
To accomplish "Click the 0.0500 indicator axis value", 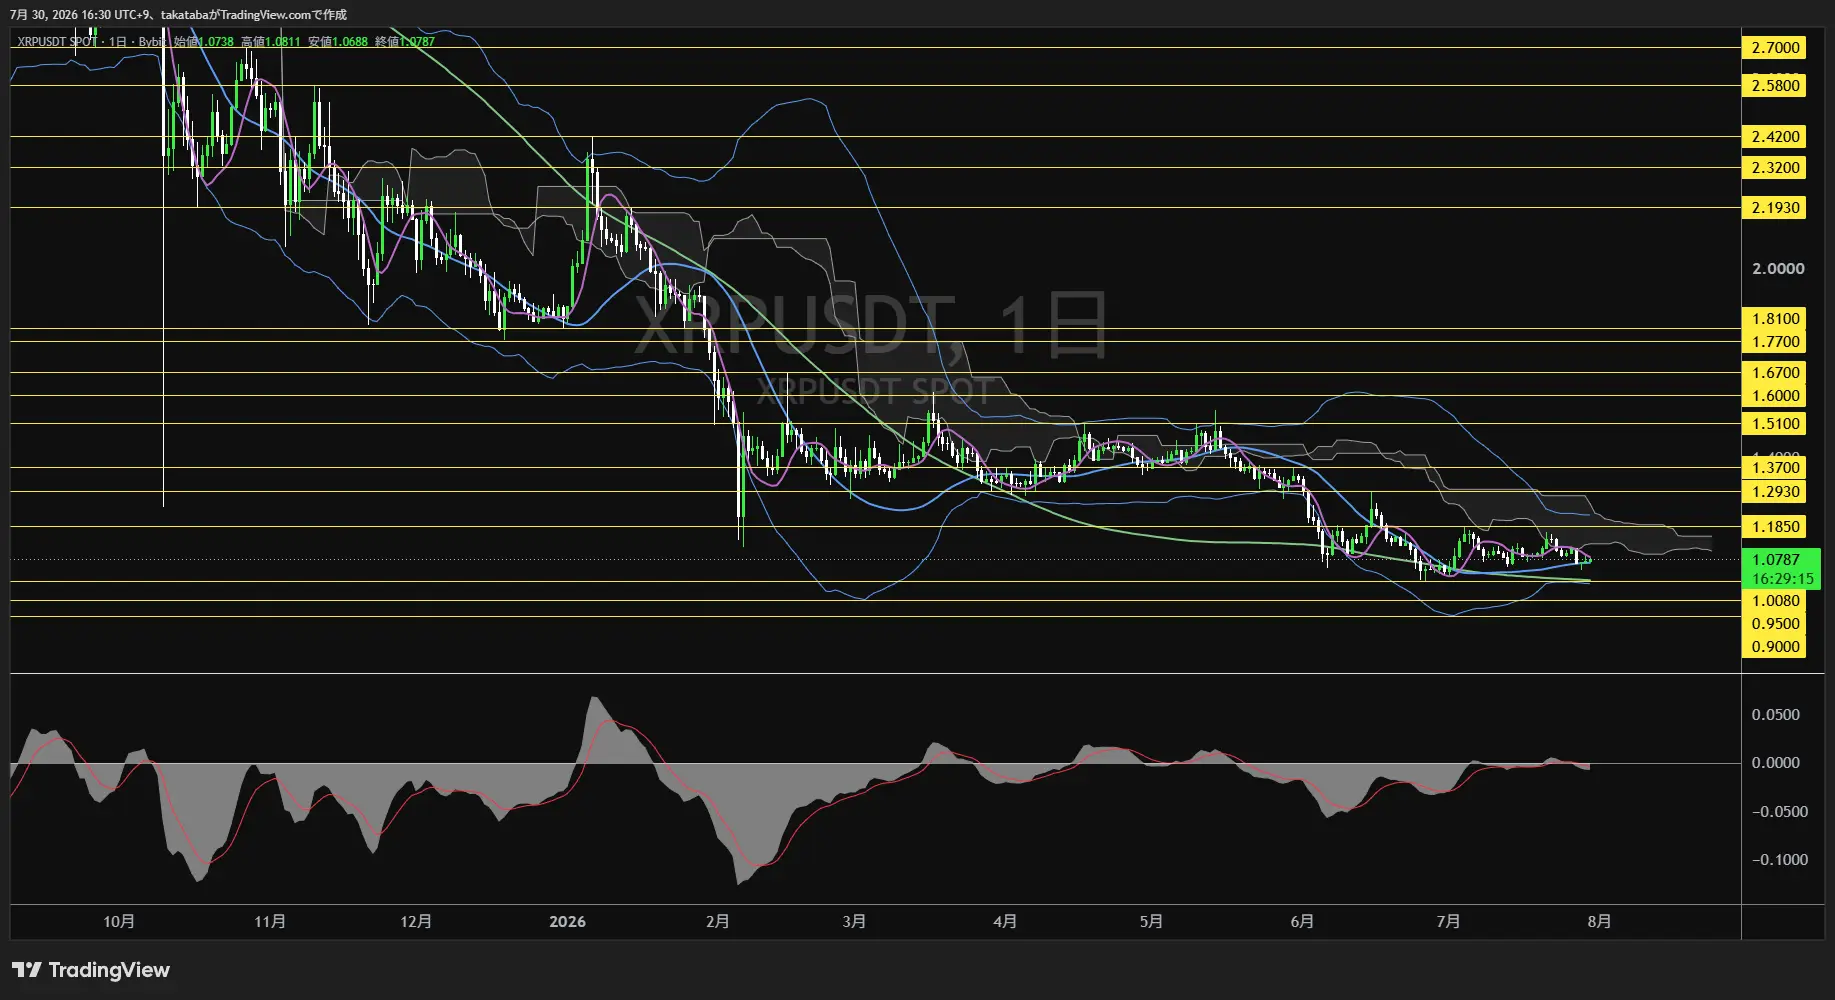I will [x=1775, y=714].
